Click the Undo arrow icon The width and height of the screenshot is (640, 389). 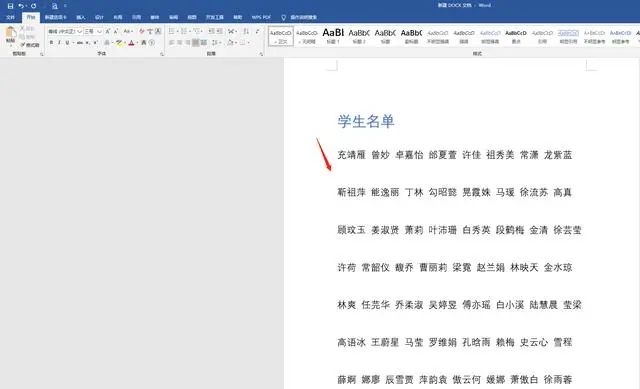(x=21, y=6)
